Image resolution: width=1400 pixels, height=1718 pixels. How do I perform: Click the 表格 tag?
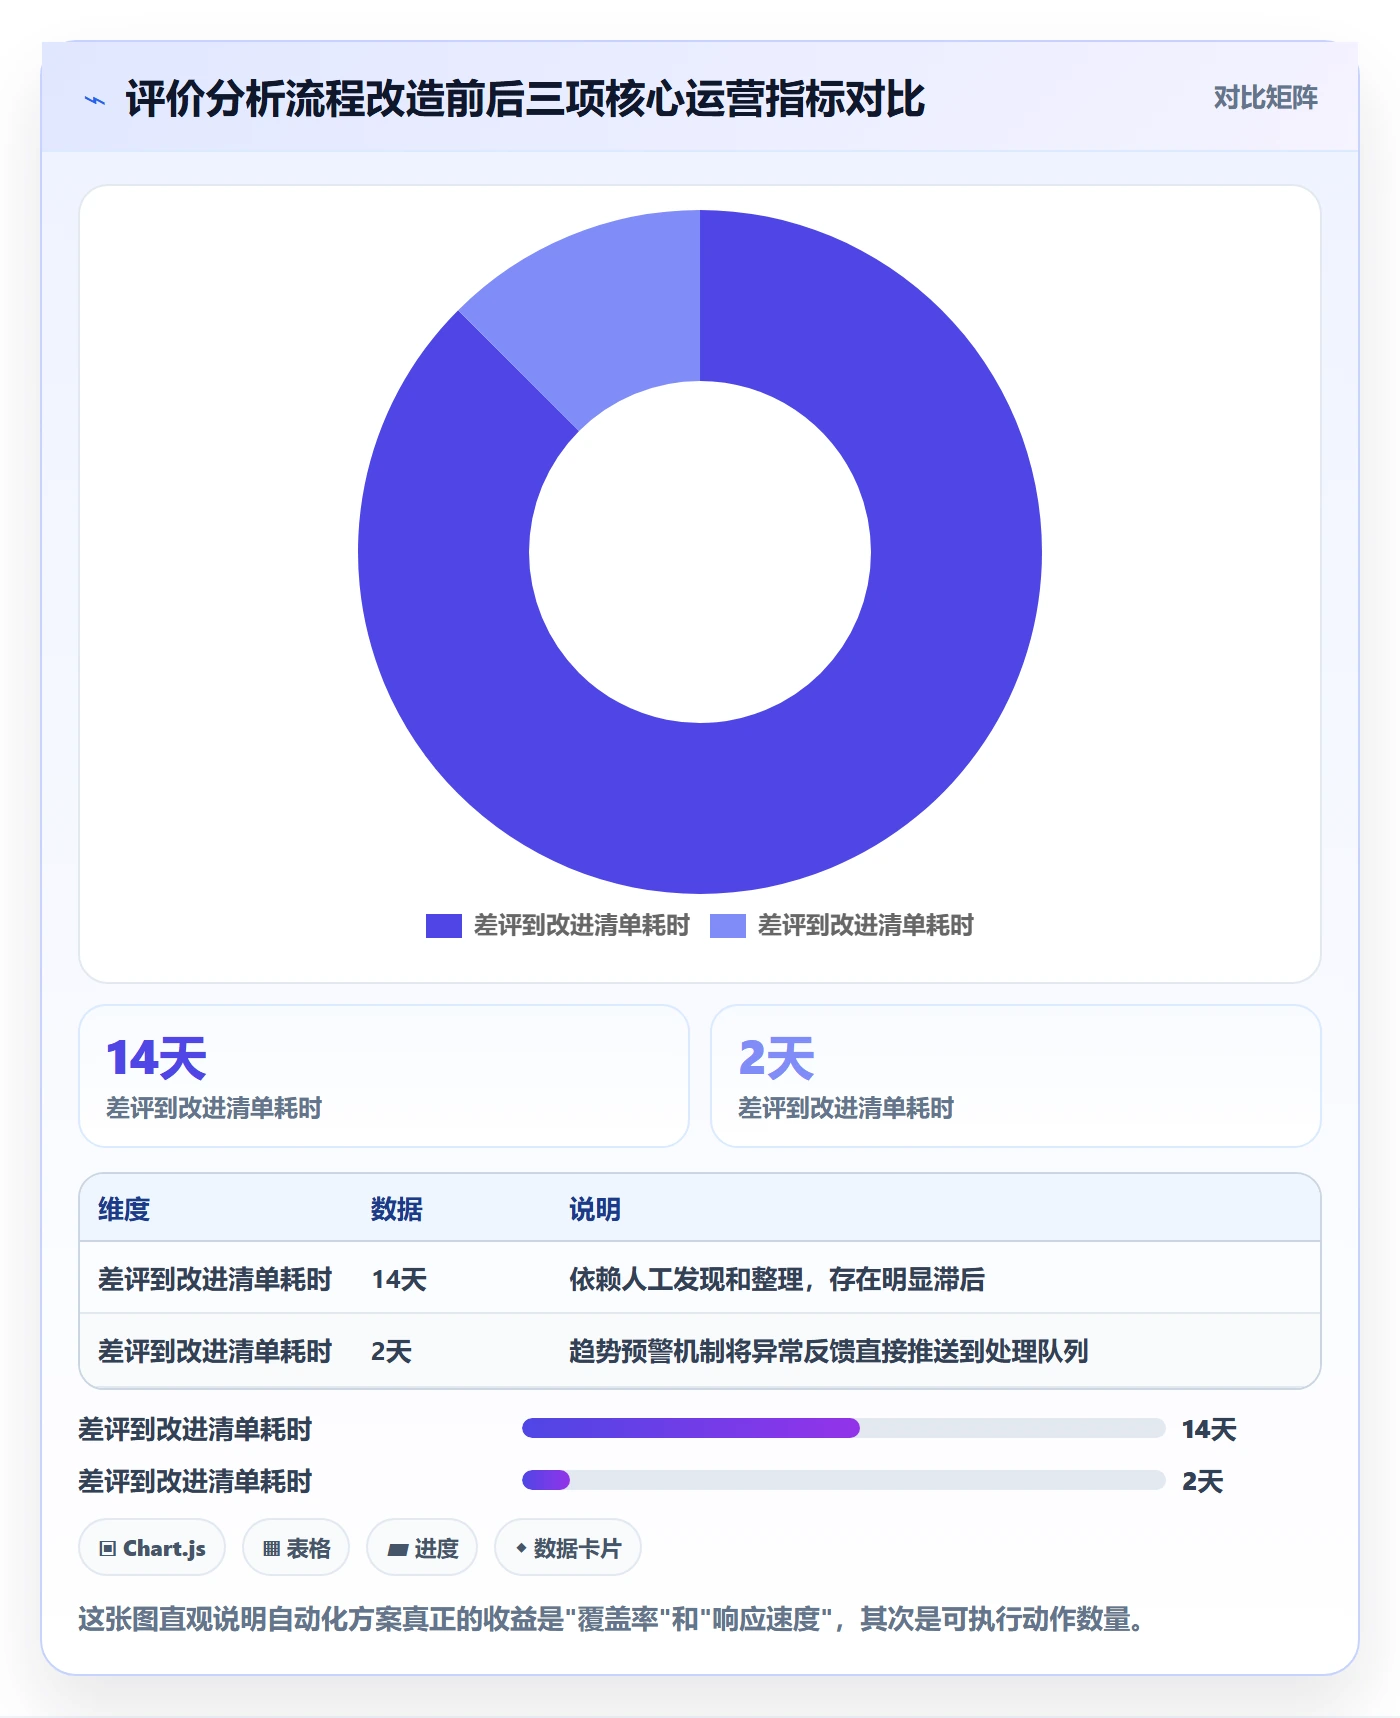(296, 1548)
